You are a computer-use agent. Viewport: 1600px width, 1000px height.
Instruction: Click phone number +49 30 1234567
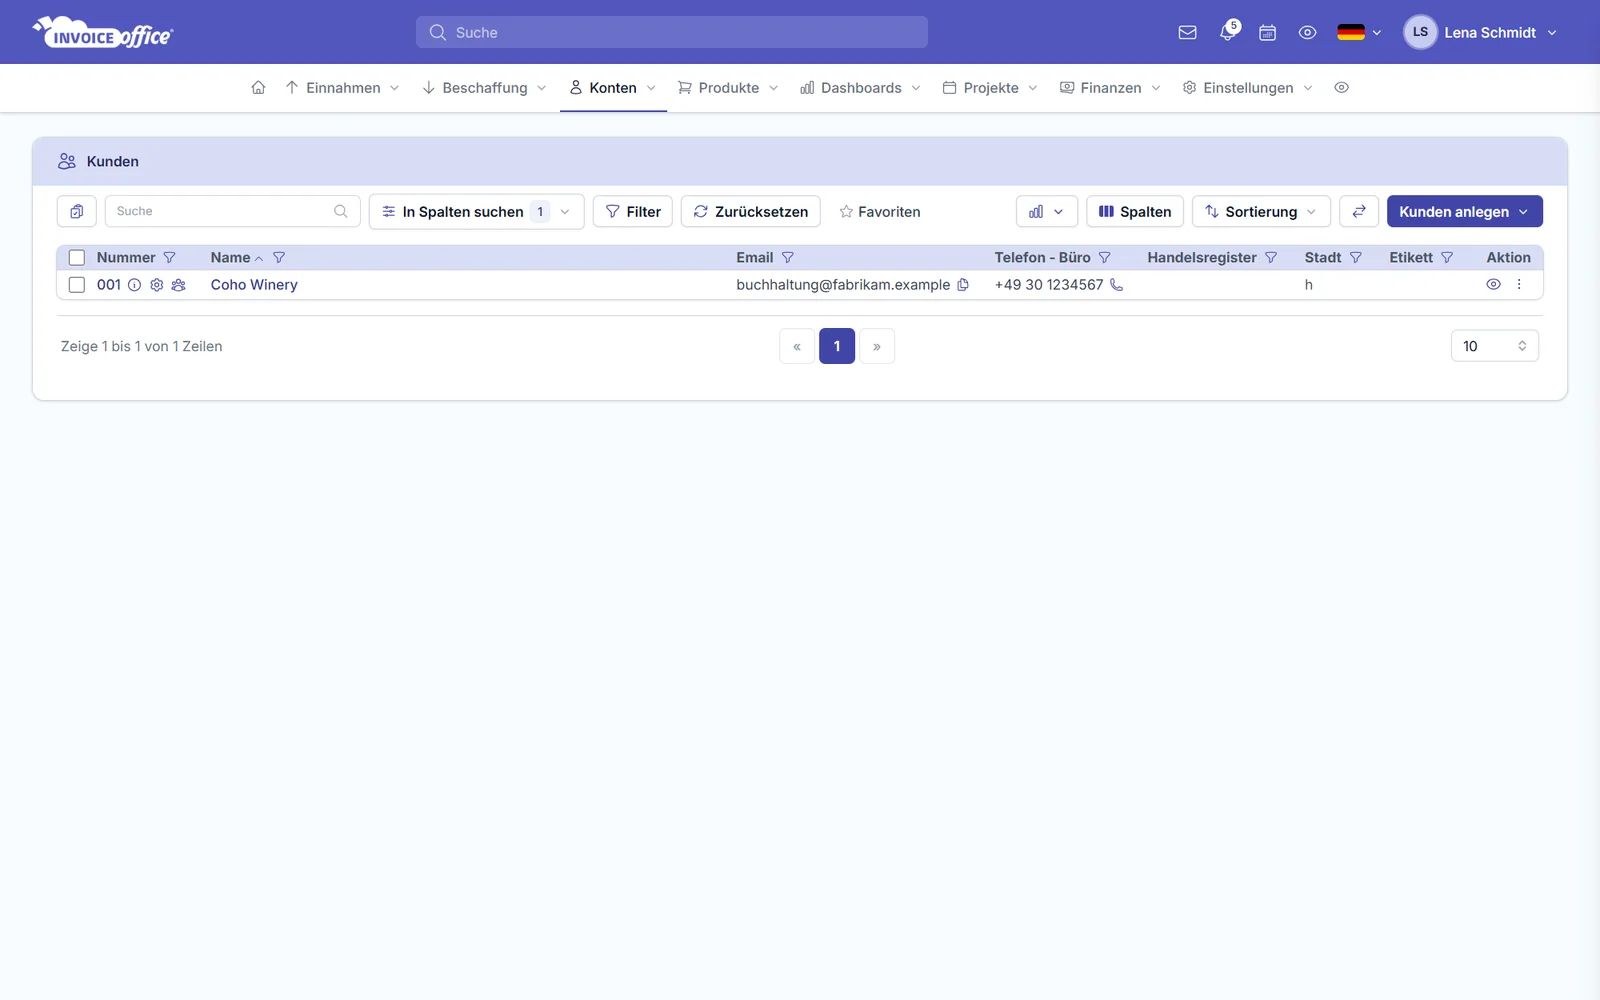coord(1049,285)
